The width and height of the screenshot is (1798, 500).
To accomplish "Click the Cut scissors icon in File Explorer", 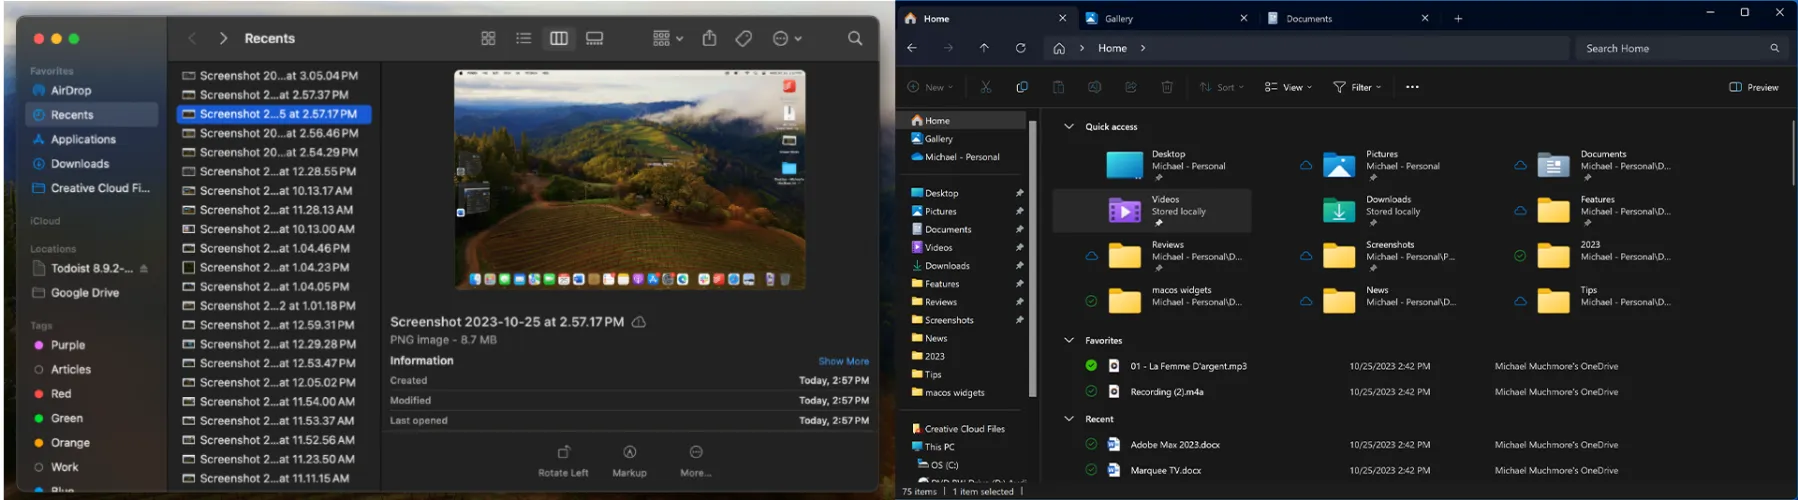I will pyautogui.click(x=985, y=87).
